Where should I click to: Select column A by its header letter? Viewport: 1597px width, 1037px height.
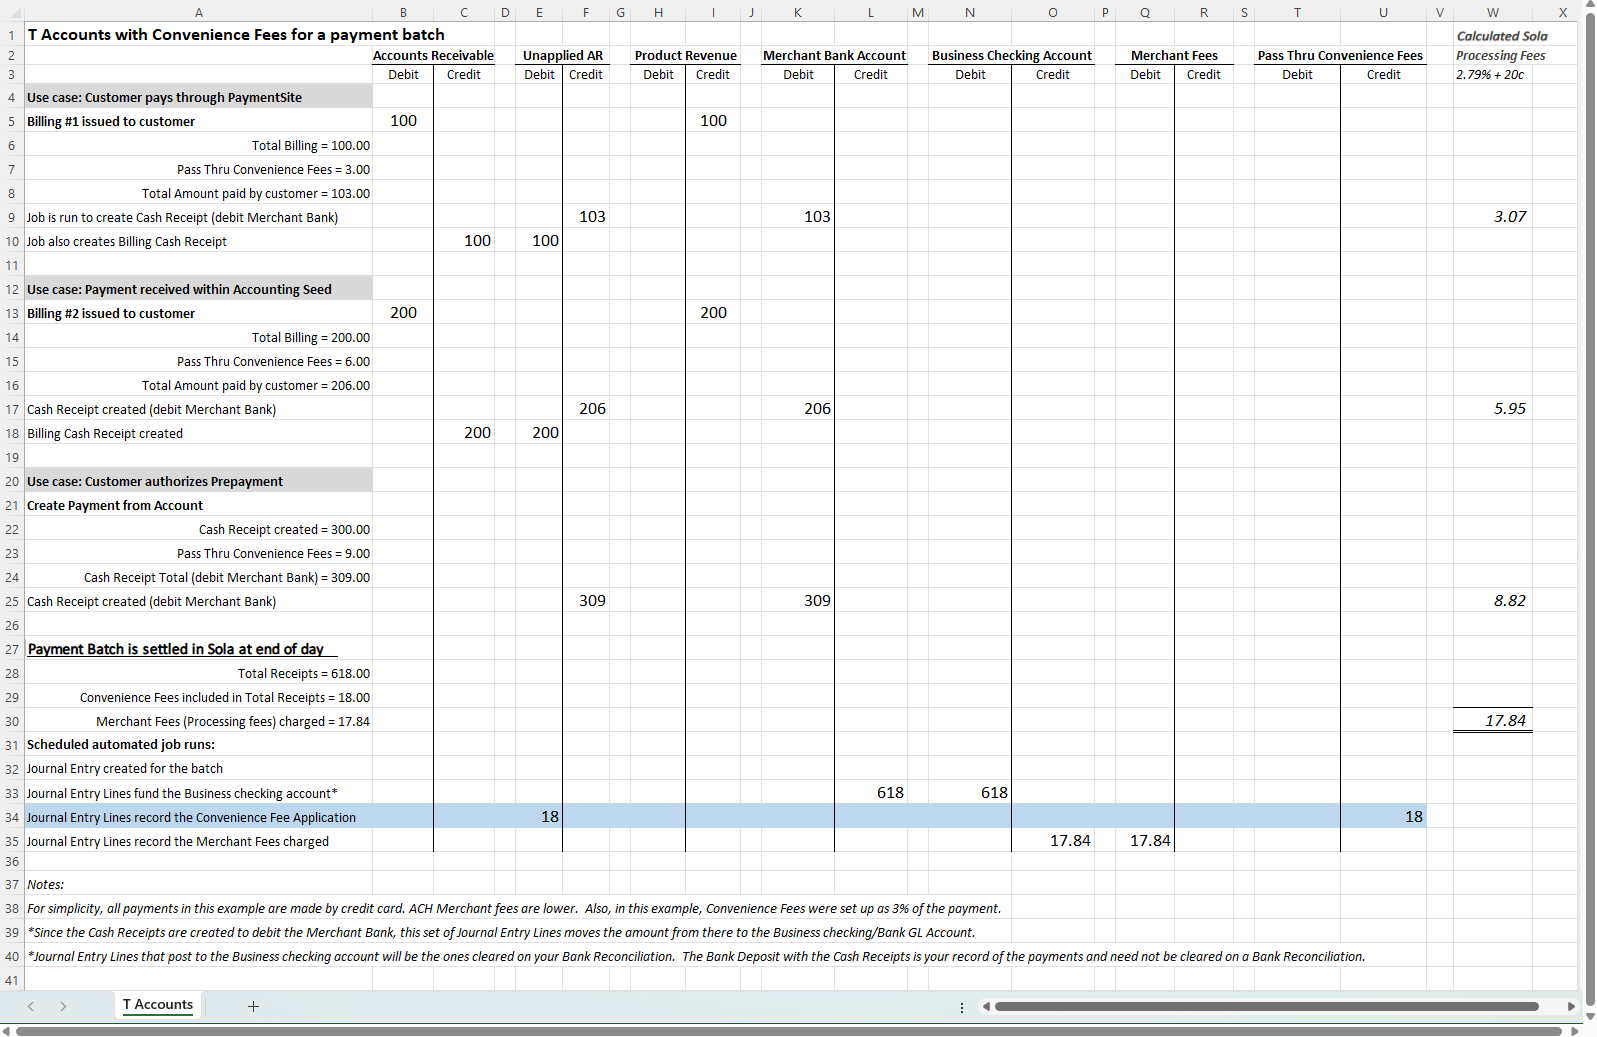tap(198, 13)
